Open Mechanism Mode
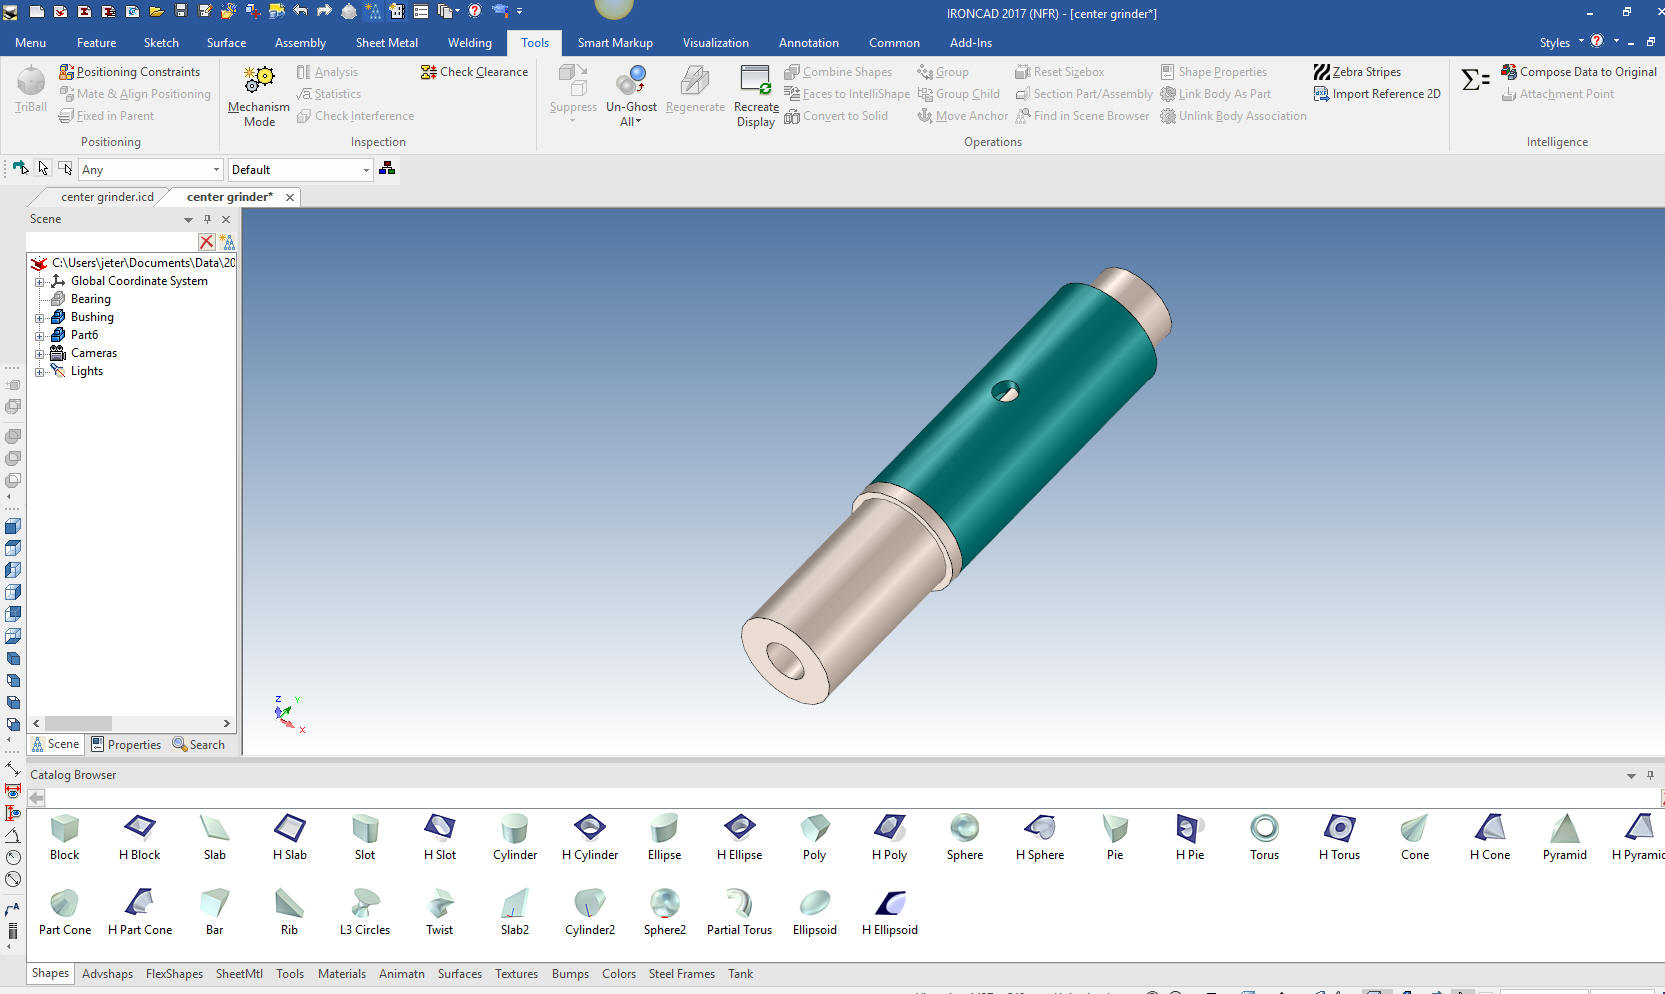1665x994 pixels. (259, 96)
